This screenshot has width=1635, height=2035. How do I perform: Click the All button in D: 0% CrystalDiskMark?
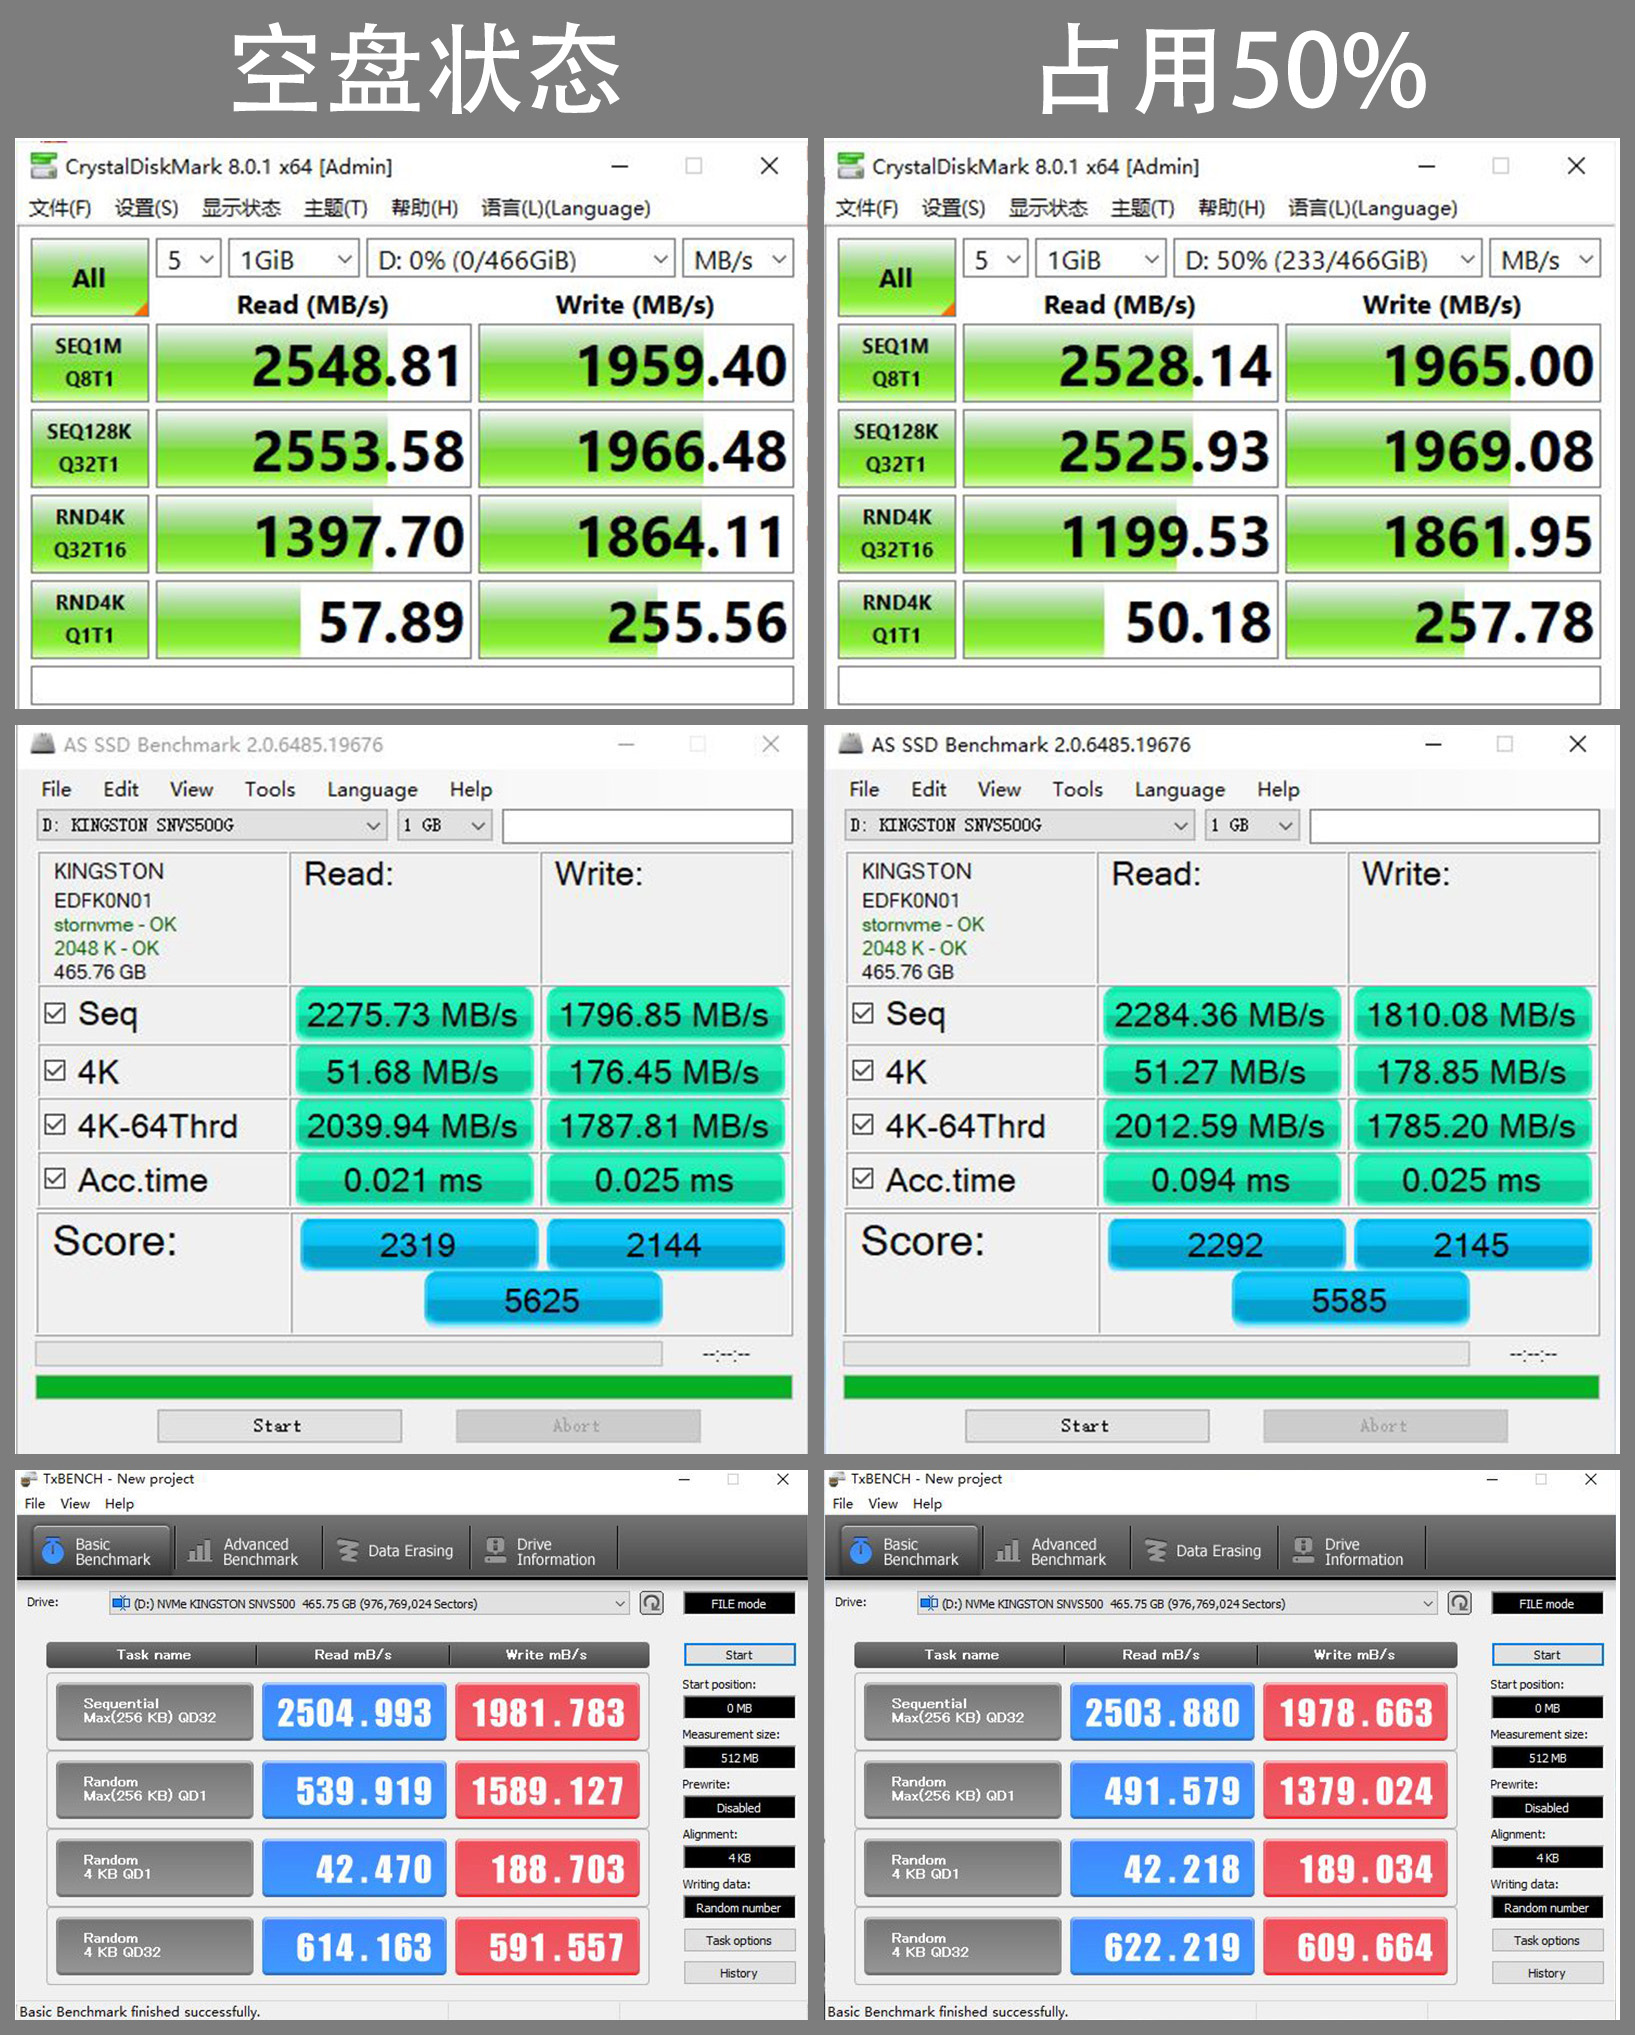(x=89, y=277)
